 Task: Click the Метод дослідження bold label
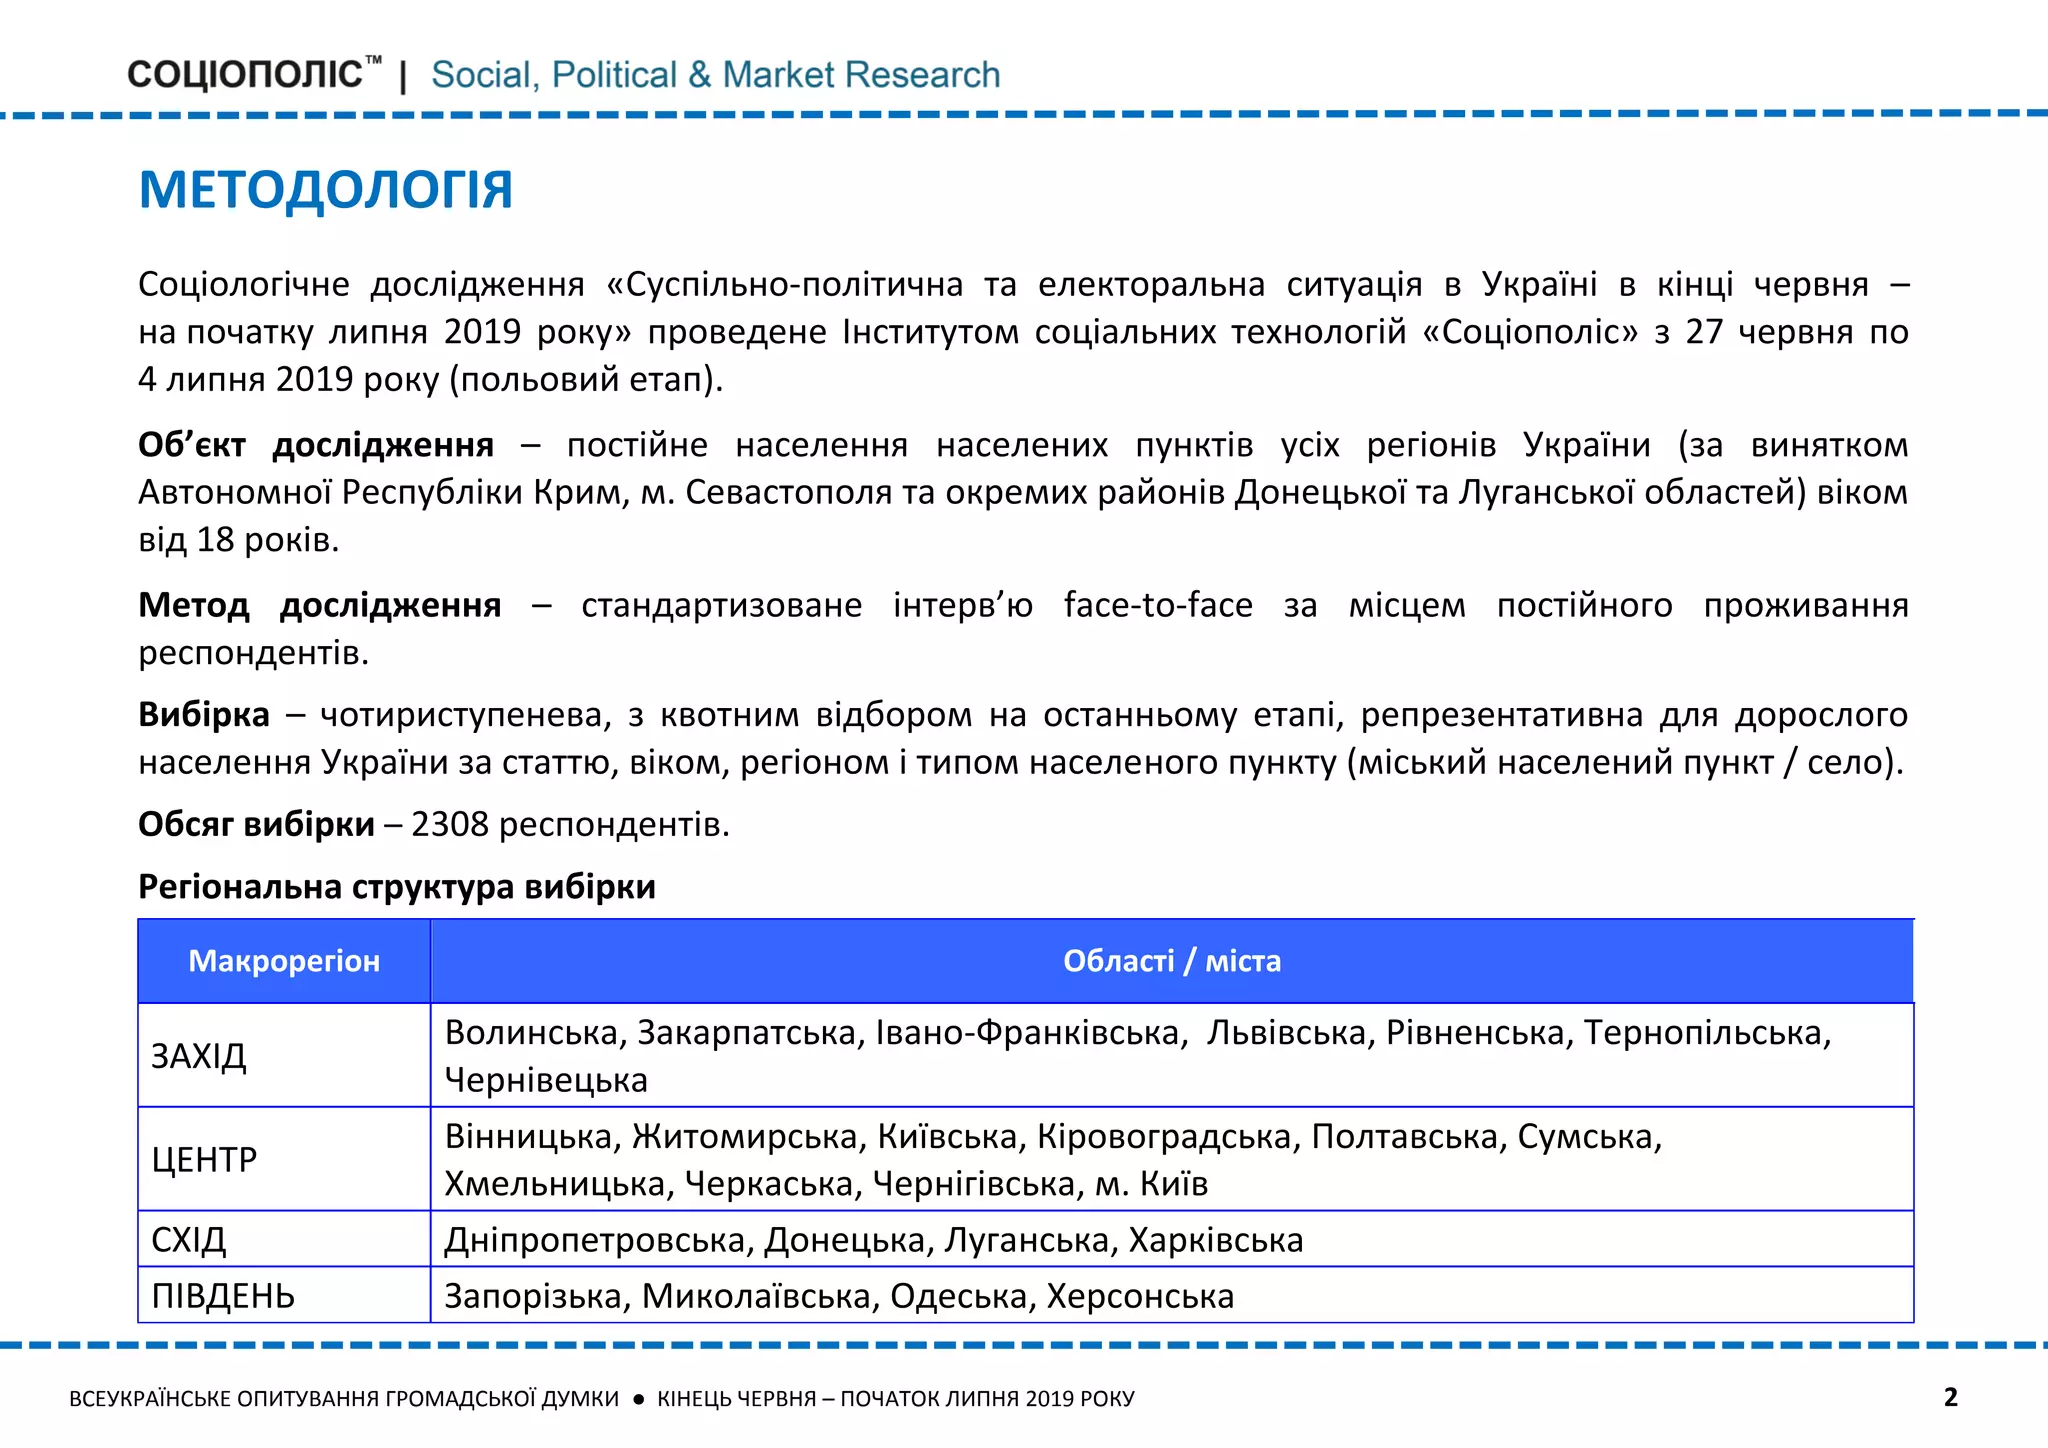click(x=319, y=605)
